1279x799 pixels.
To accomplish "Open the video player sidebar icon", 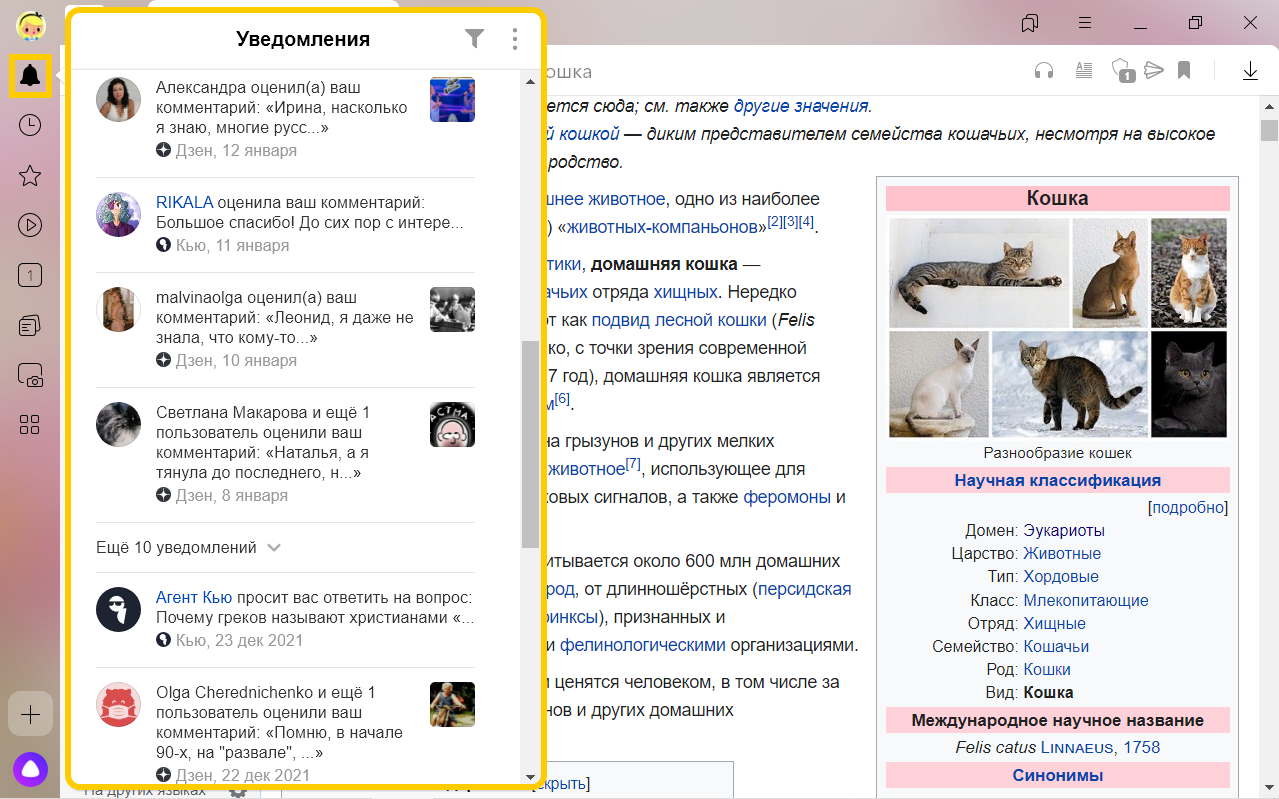I will pyautogui.click(x=30, y=225).
